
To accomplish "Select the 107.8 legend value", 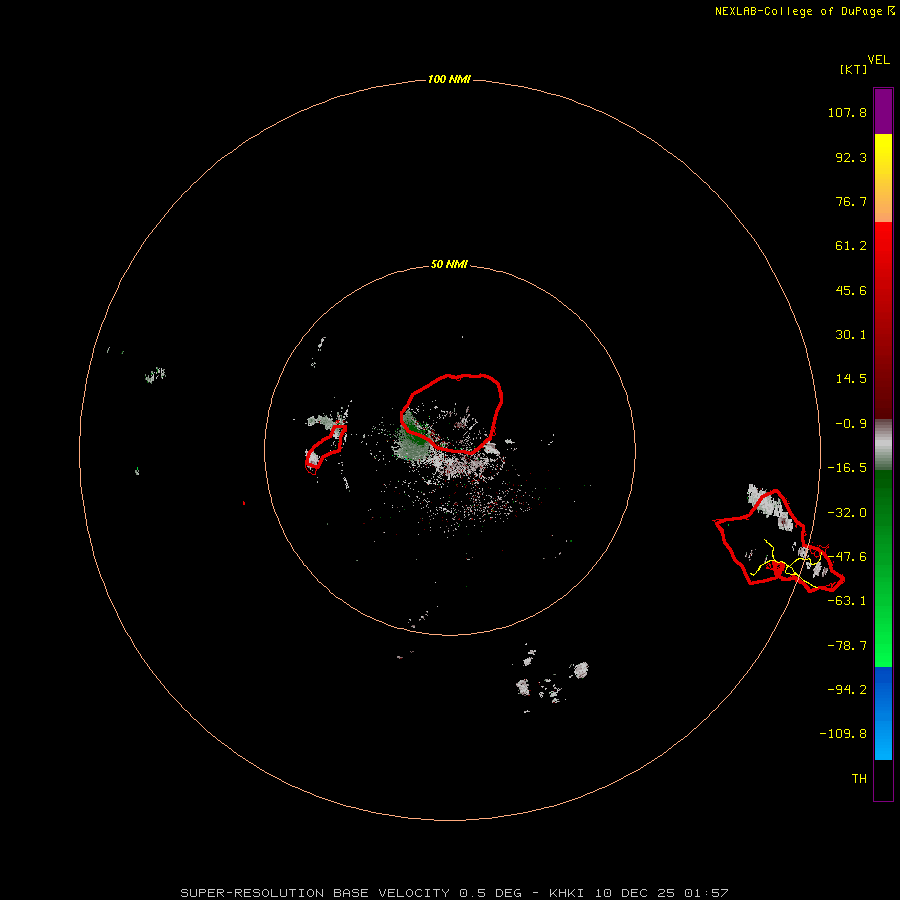I will [847, 112].
